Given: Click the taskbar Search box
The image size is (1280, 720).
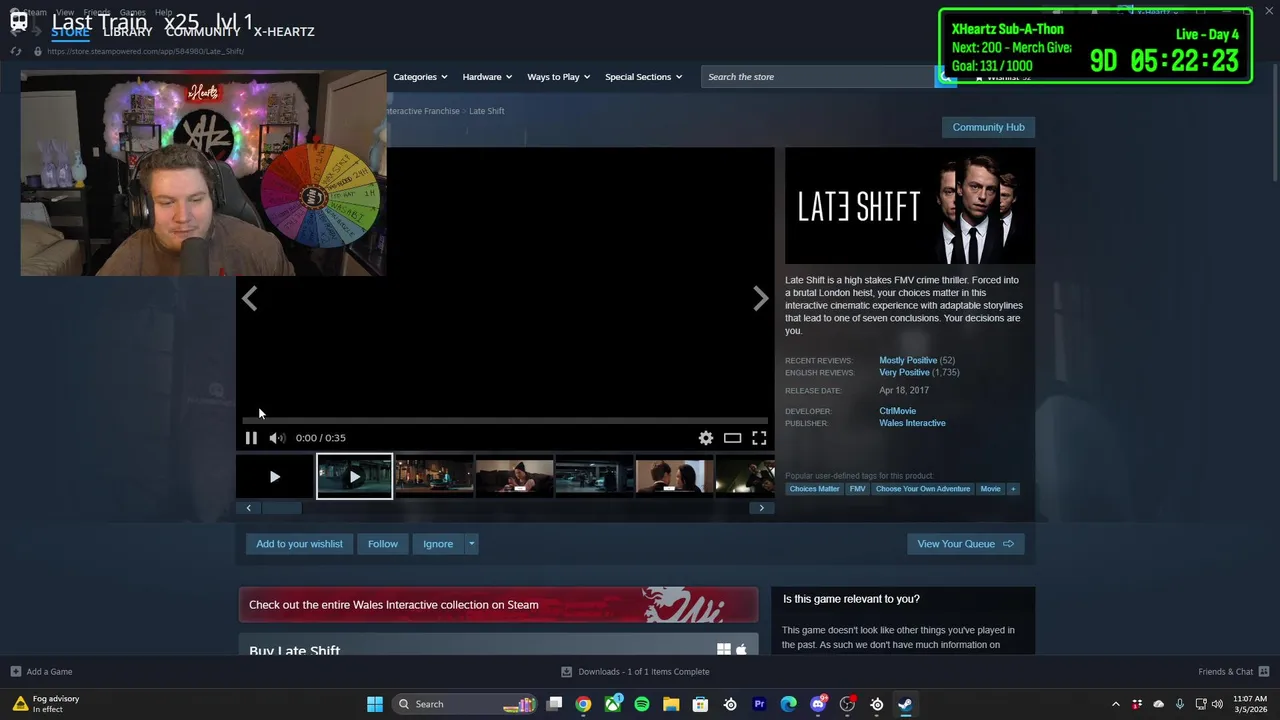Looking at the screenshot, I should point(465,704).
